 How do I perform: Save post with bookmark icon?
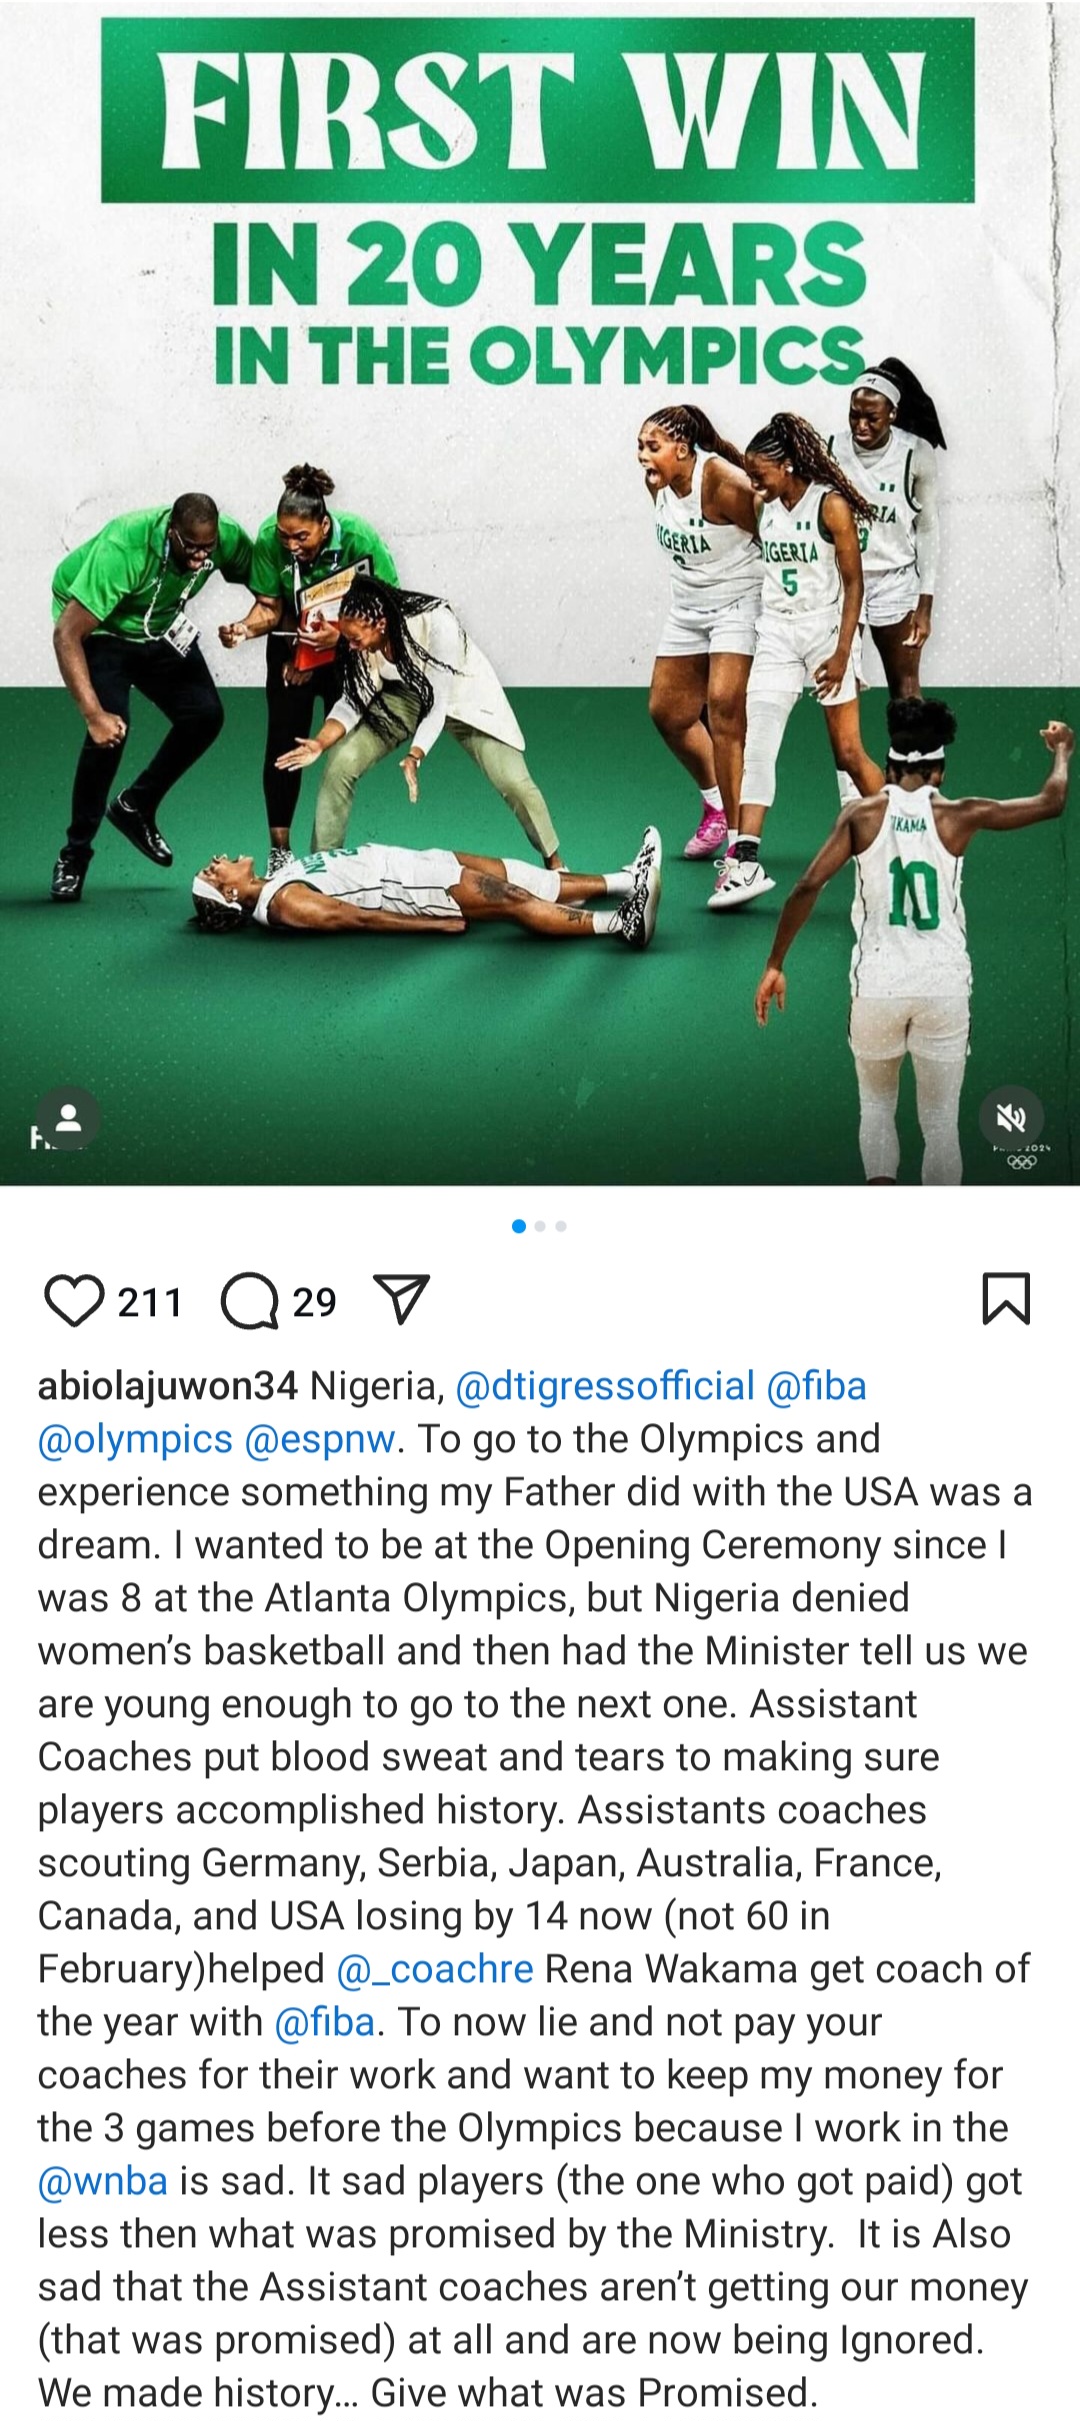tap(1006, 1298)
